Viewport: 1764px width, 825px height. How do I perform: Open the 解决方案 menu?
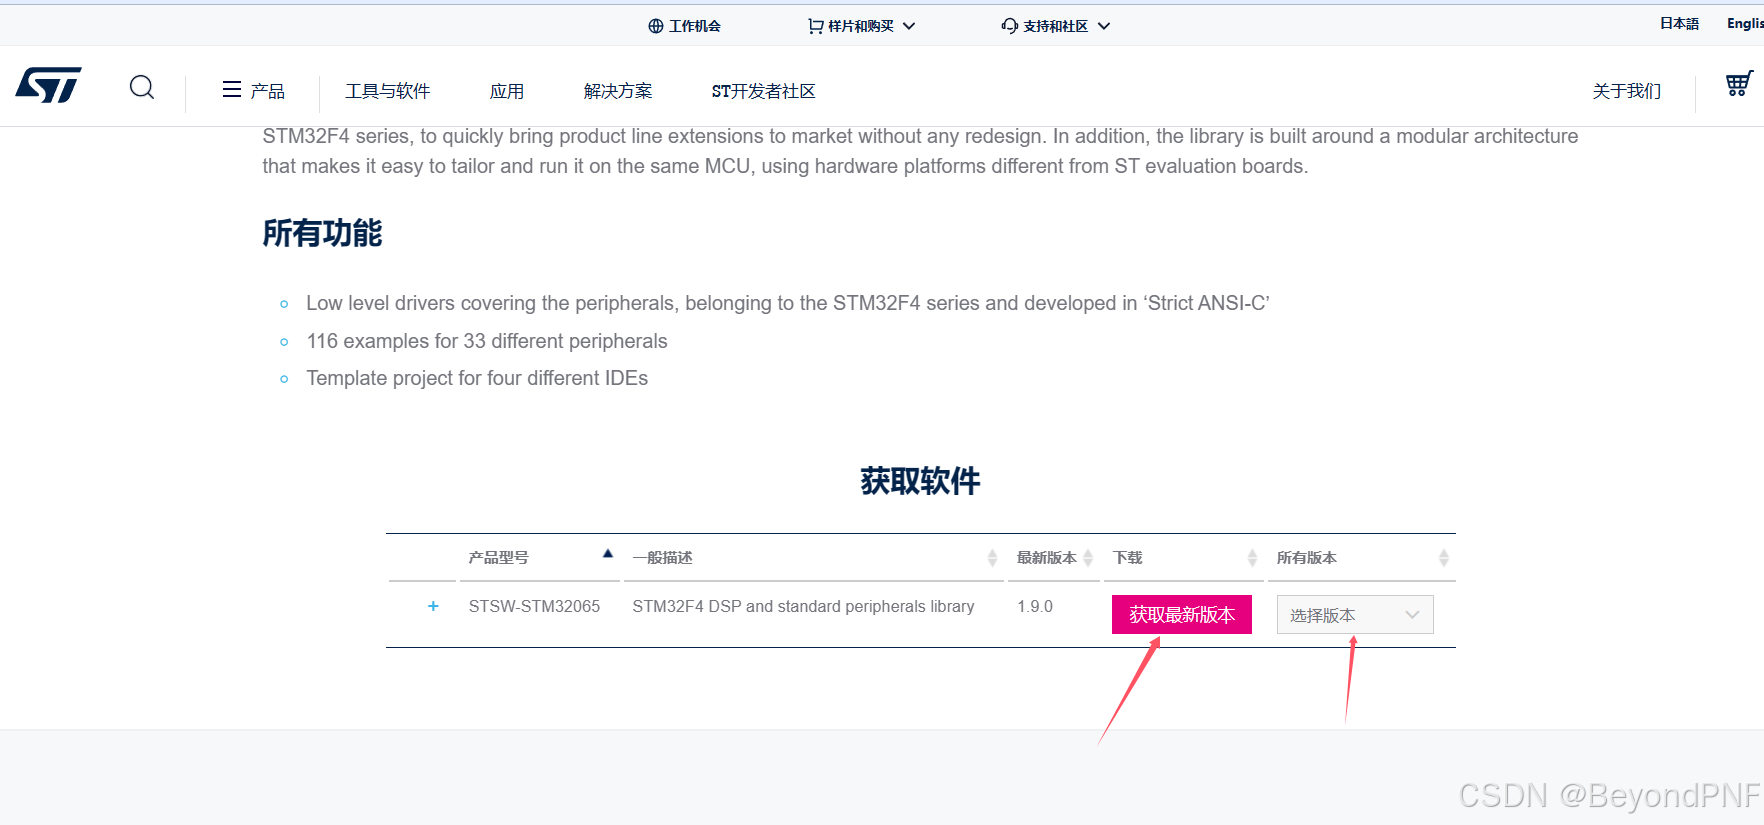pos(618,91)
